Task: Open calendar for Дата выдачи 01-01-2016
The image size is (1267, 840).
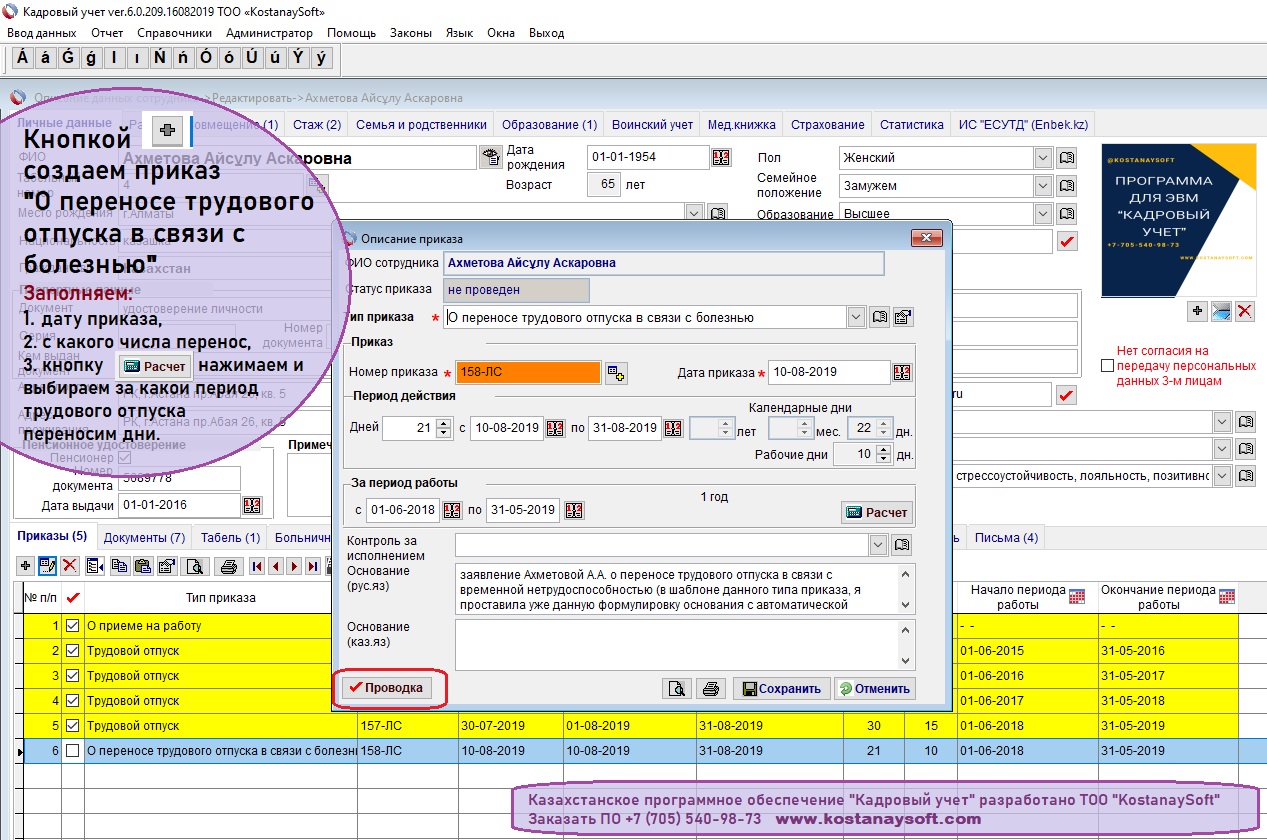Action: coord(252,505)
